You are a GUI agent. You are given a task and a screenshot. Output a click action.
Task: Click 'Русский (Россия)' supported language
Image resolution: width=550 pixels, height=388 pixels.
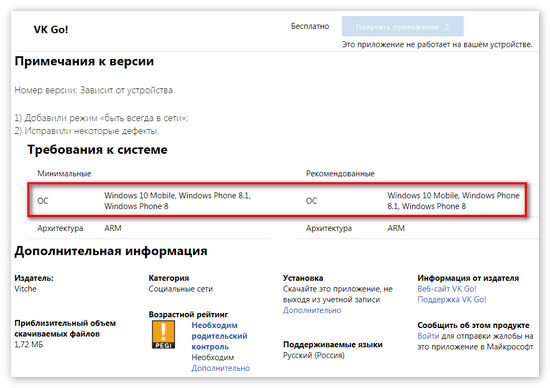pyautogui.click(x=314, y=355)
